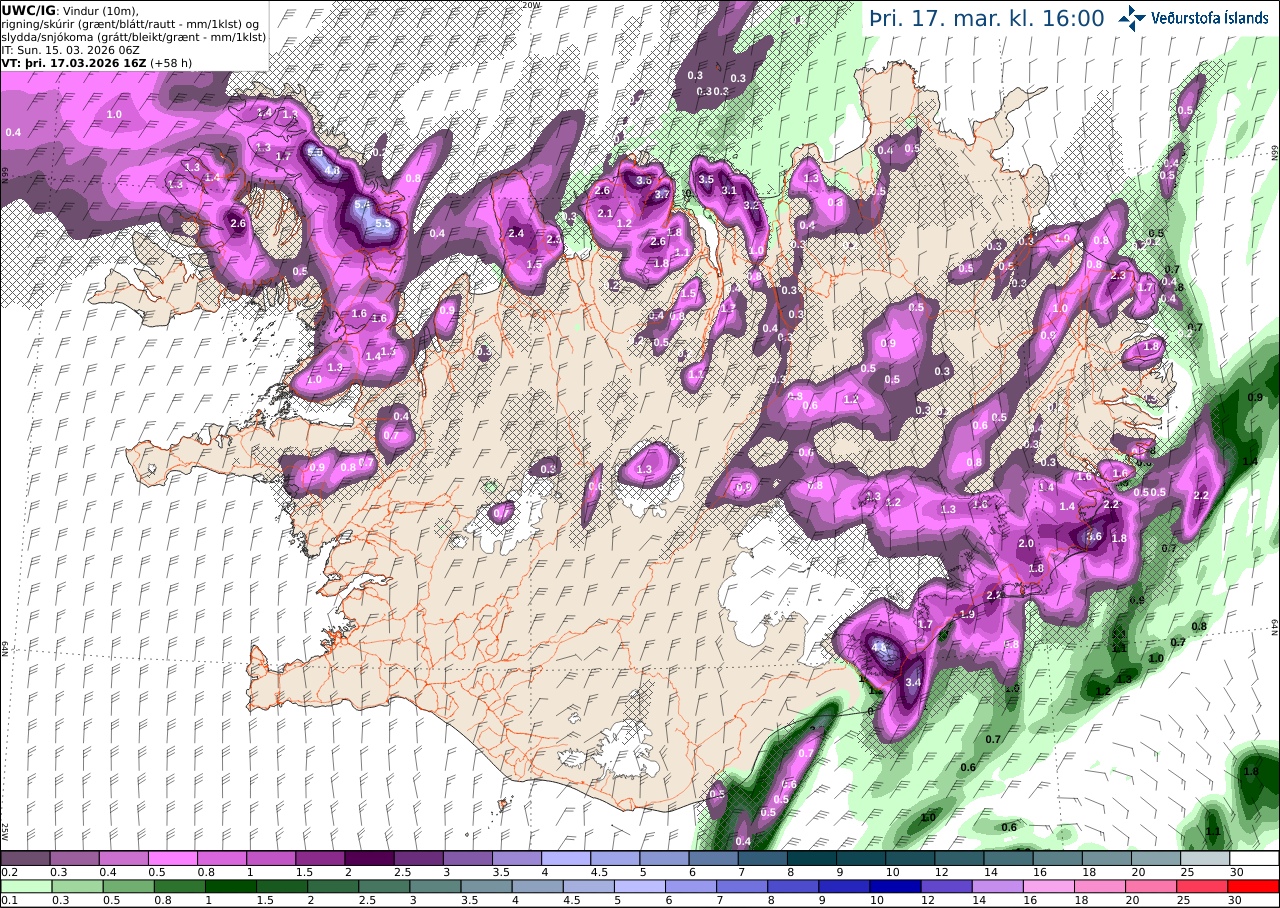
Task: Click the light periwinkle 4 snow legend swatch
Action: [566, 858]
